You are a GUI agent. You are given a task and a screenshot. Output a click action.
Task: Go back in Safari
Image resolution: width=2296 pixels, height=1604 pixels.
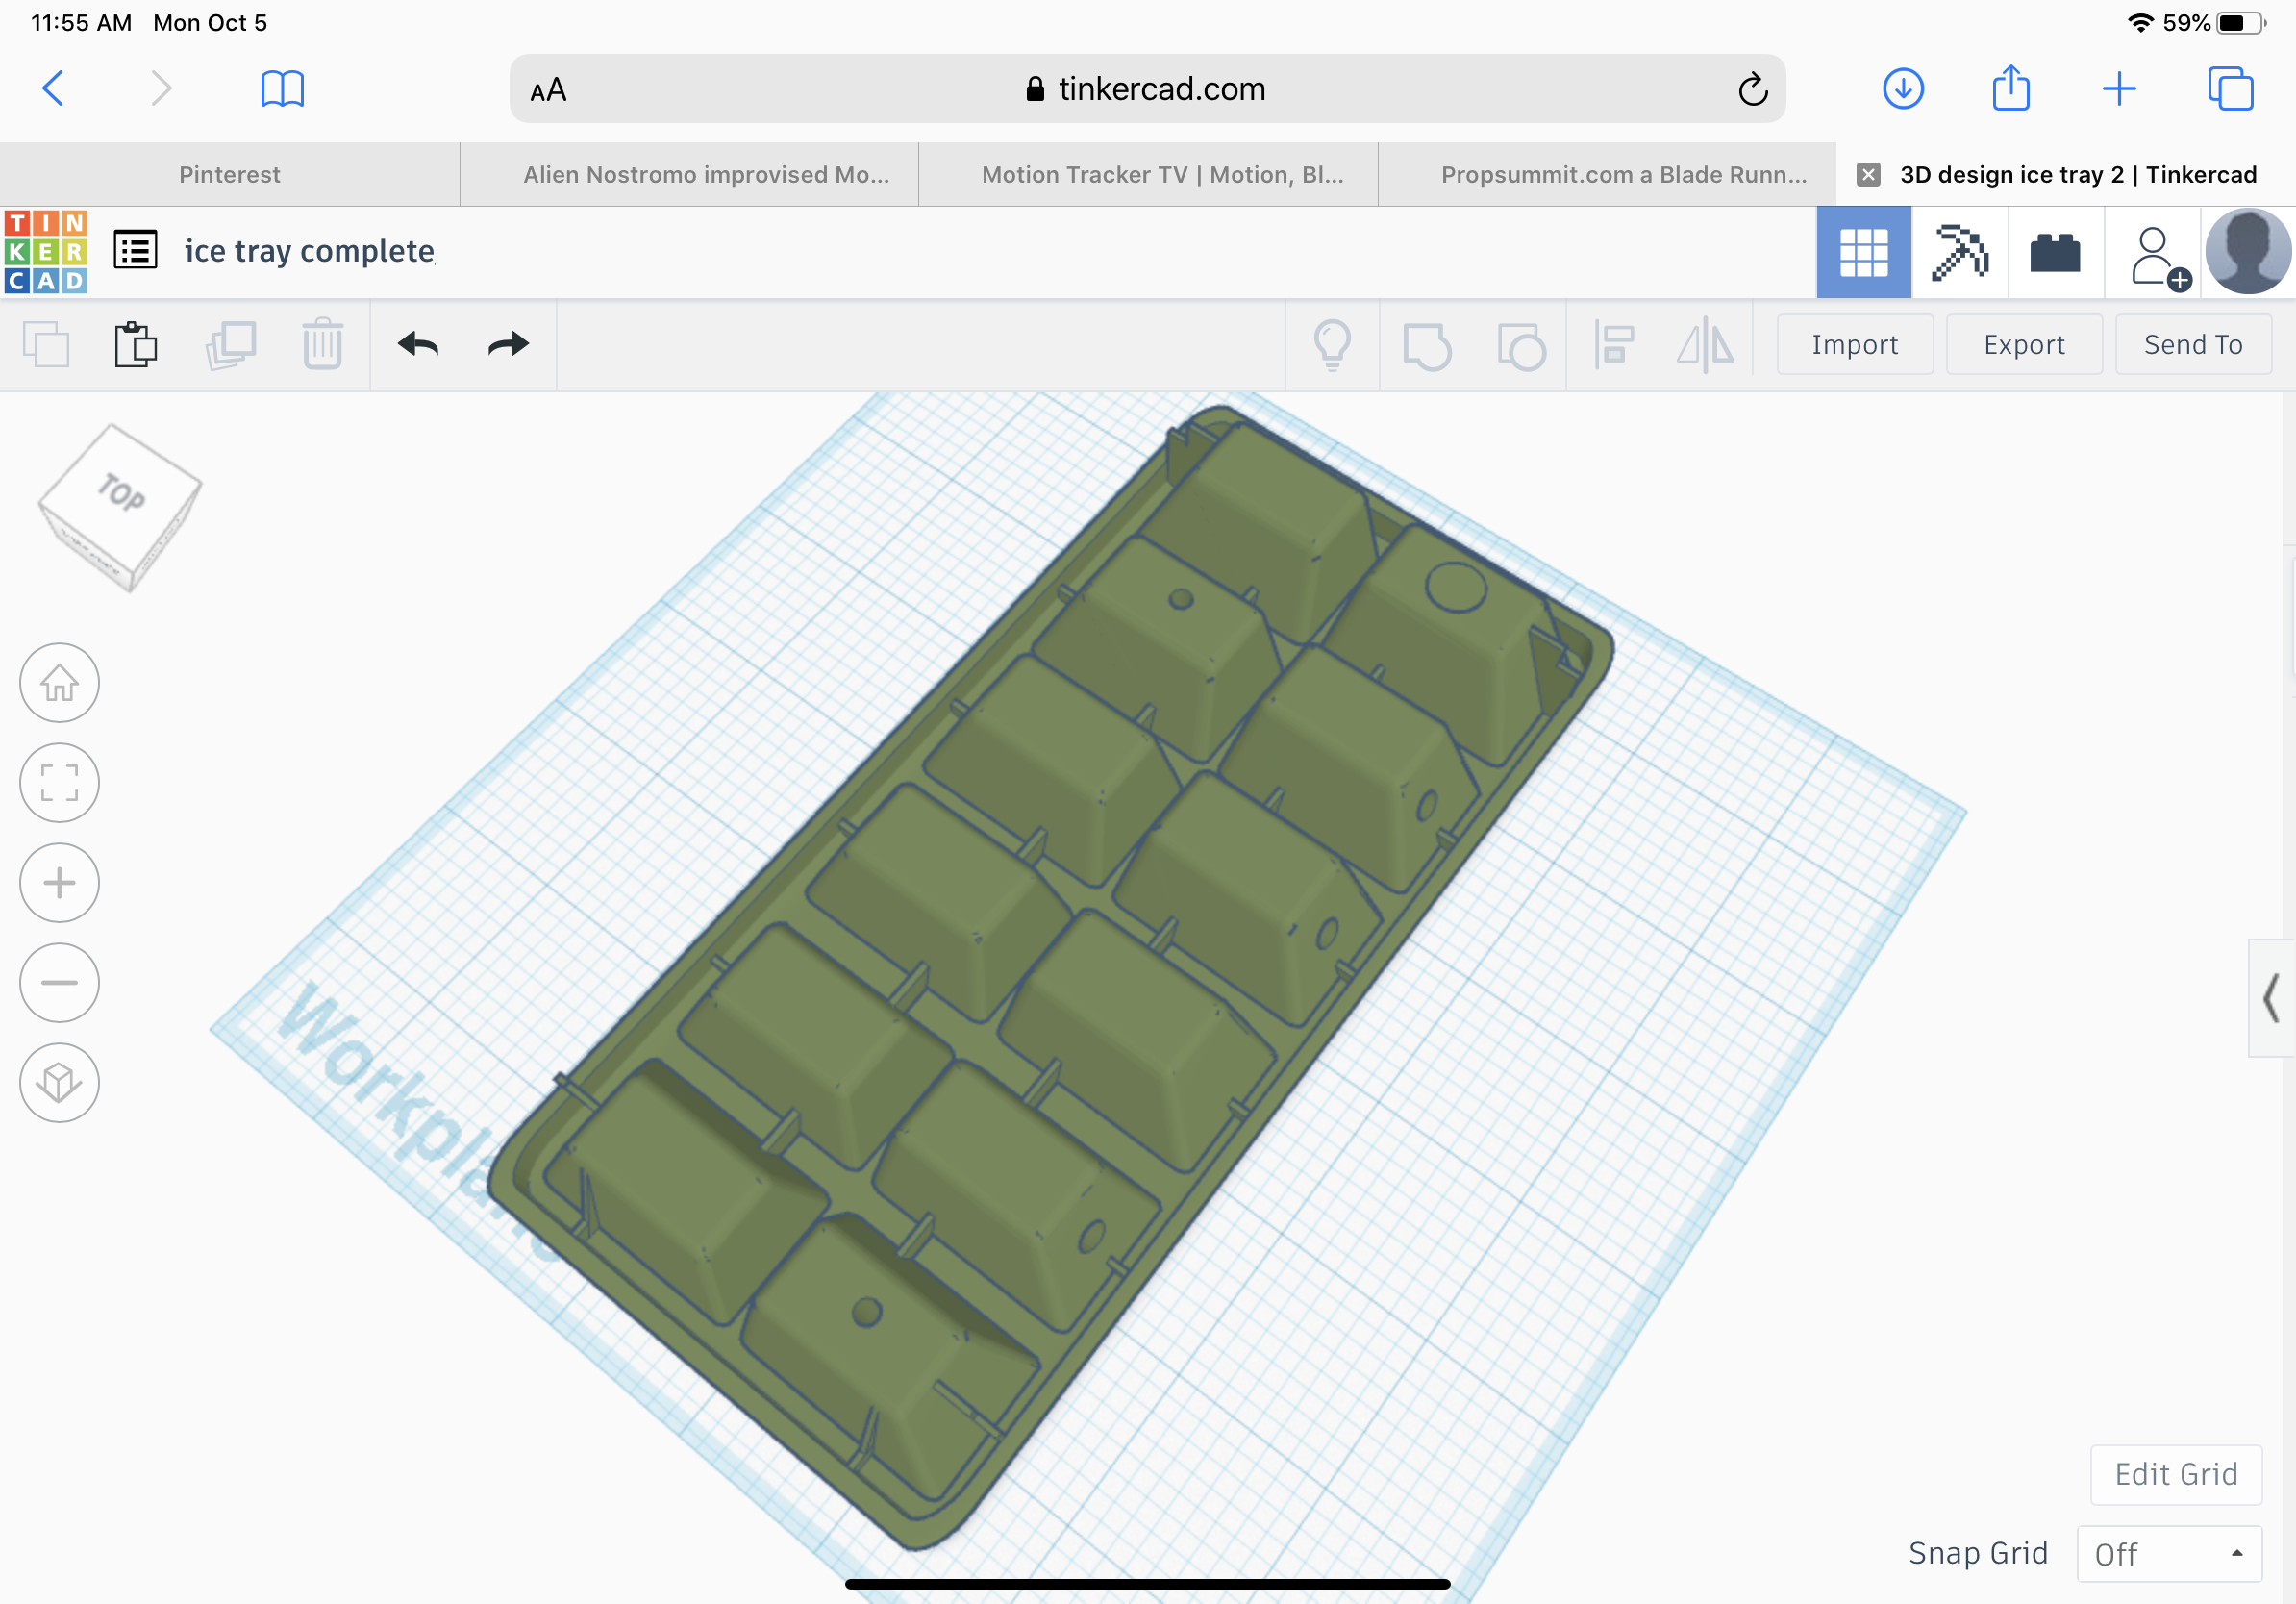click(54, 89)
